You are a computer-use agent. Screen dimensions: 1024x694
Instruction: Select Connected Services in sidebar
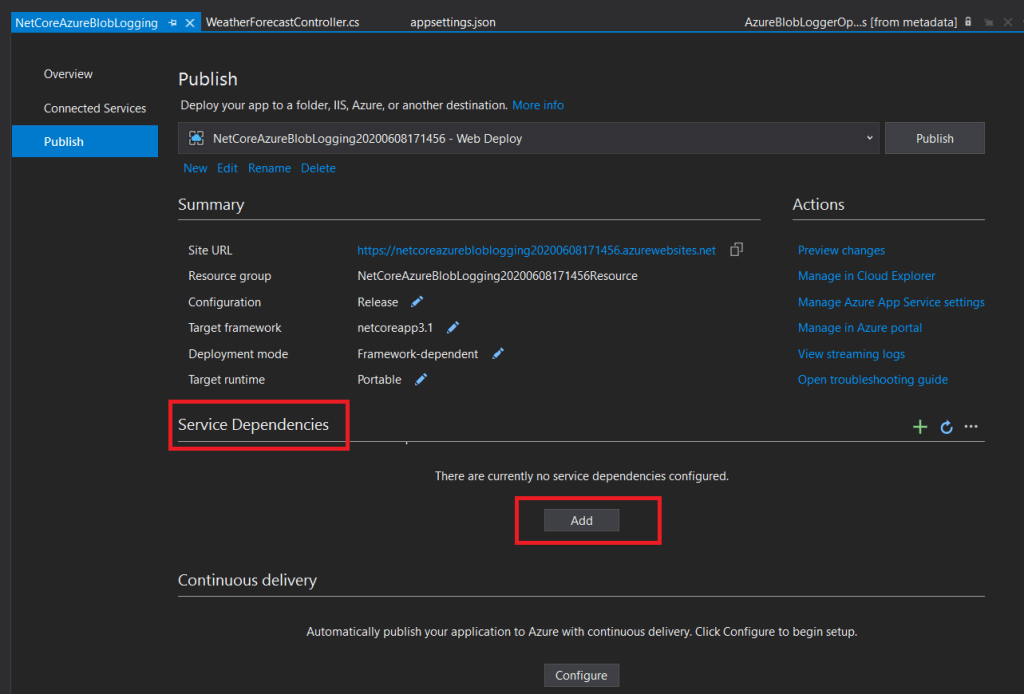95,108
